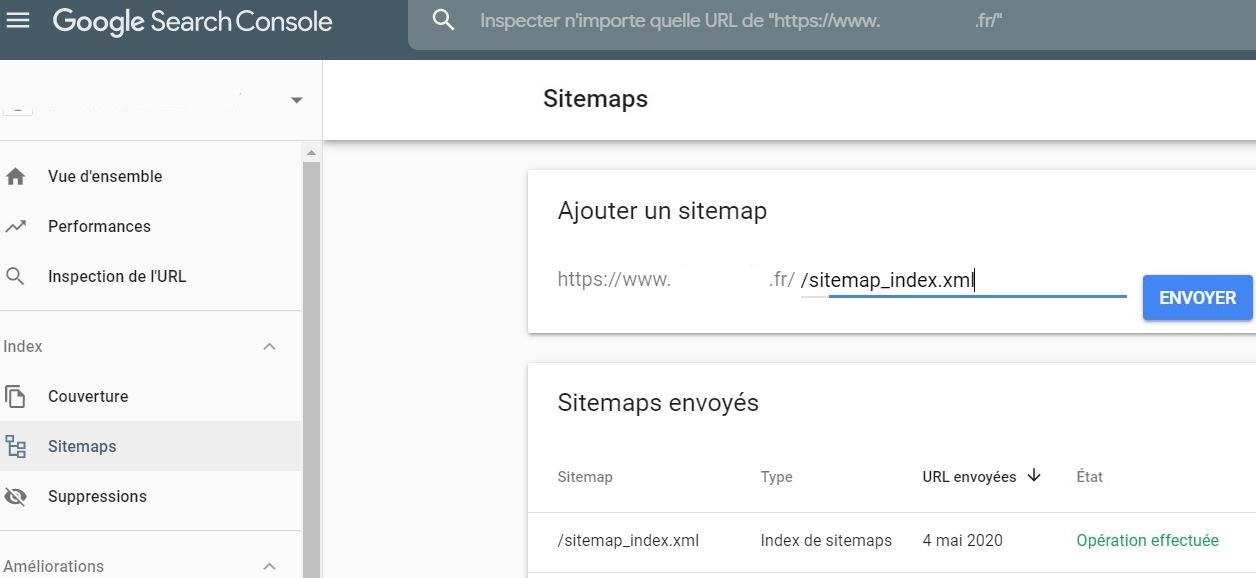
Task: Open Inspection de l'URL
Action: 117,276
